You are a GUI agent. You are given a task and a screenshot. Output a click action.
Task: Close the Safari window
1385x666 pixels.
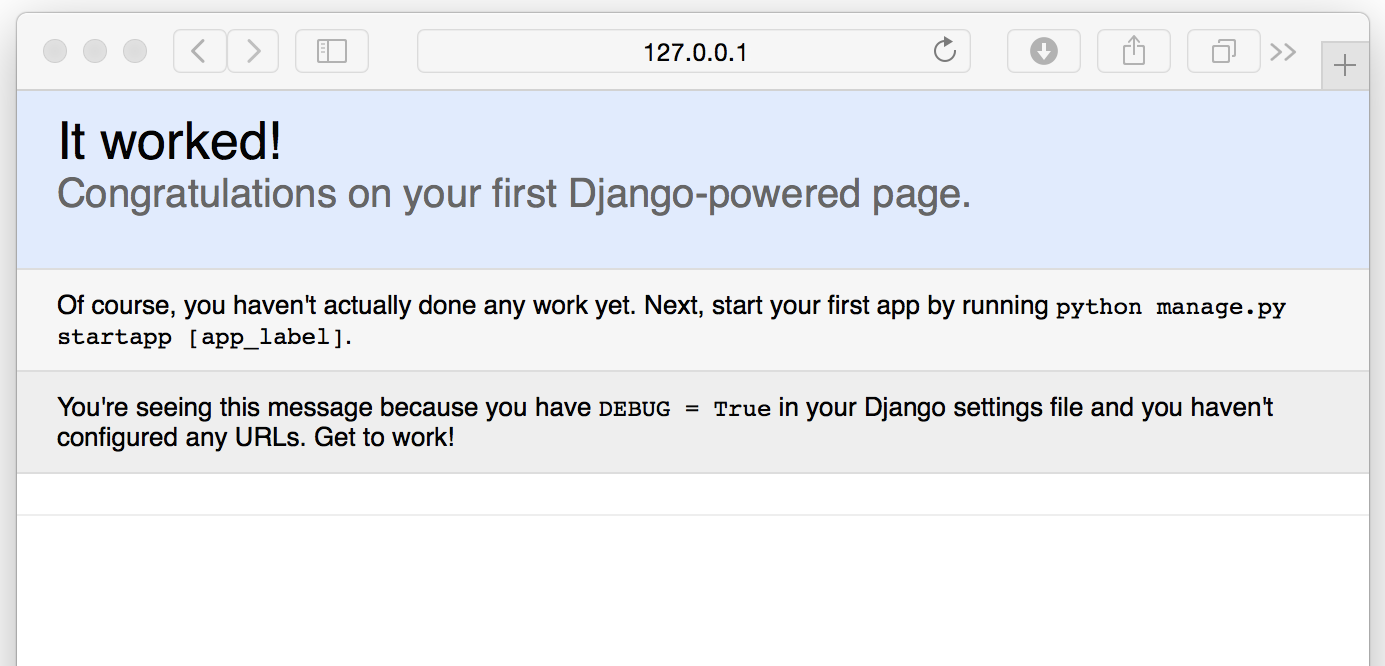(x=55, y=51)
